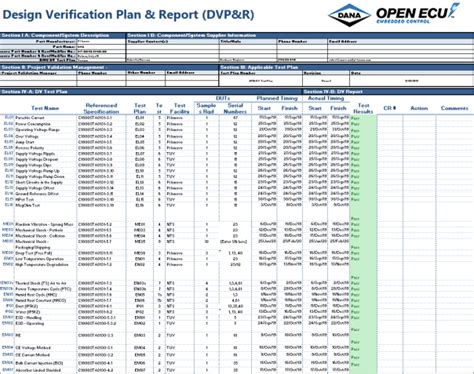
Task: Click the Test Facility column header
Action: click(180, 109)
